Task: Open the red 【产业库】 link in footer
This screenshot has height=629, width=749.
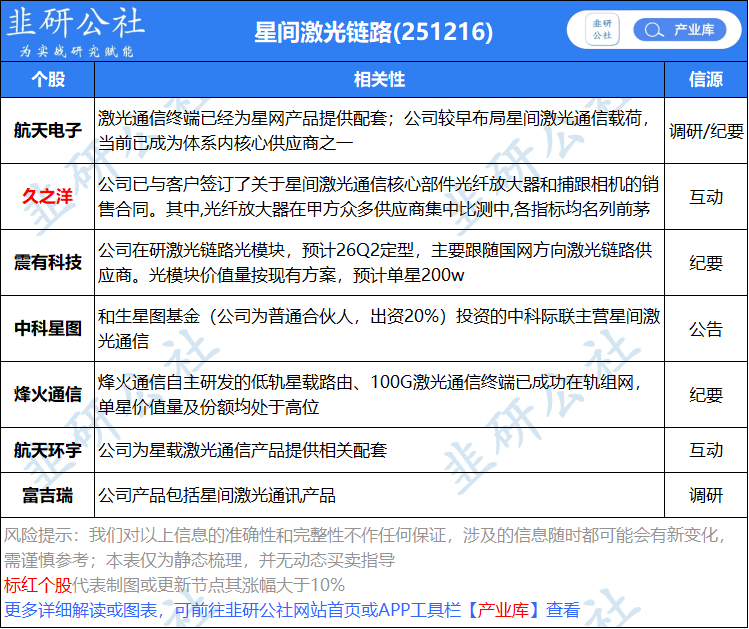Action: click(503, 609)
